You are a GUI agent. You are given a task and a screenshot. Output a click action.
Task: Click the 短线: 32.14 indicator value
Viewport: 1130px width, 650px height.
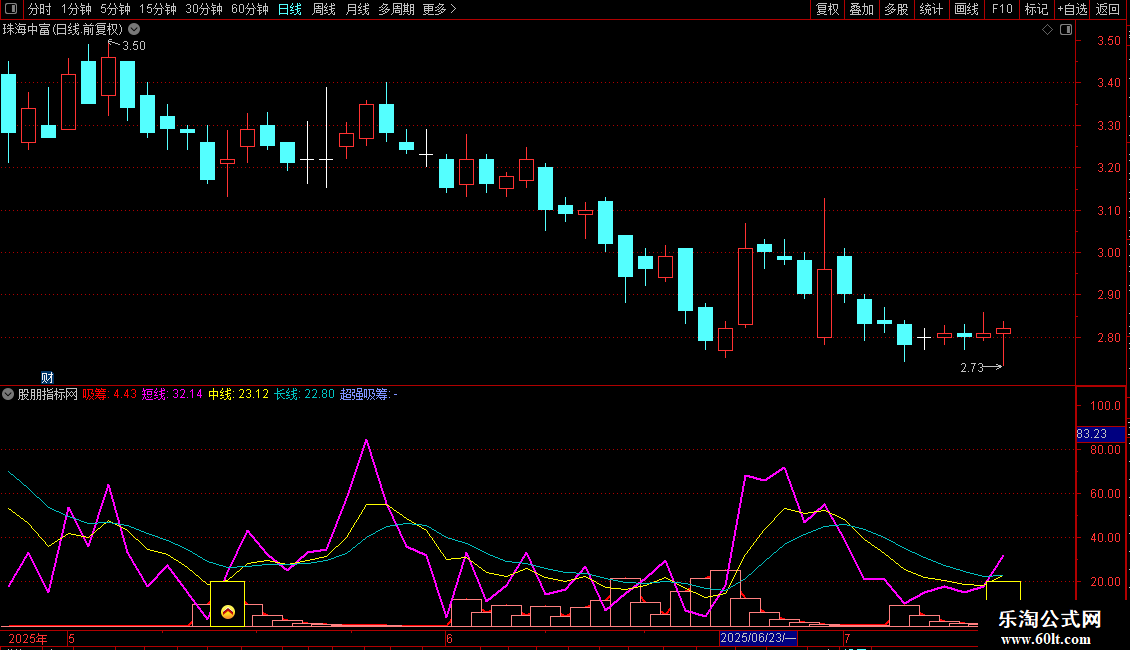pyautogui.click(x=172, y=394)
